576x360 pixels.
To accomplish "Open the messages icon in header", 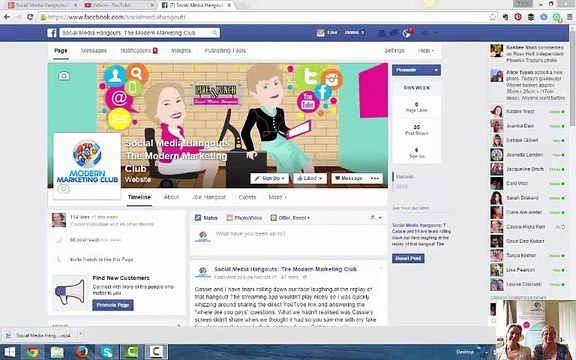I will [x=395, y=33].
